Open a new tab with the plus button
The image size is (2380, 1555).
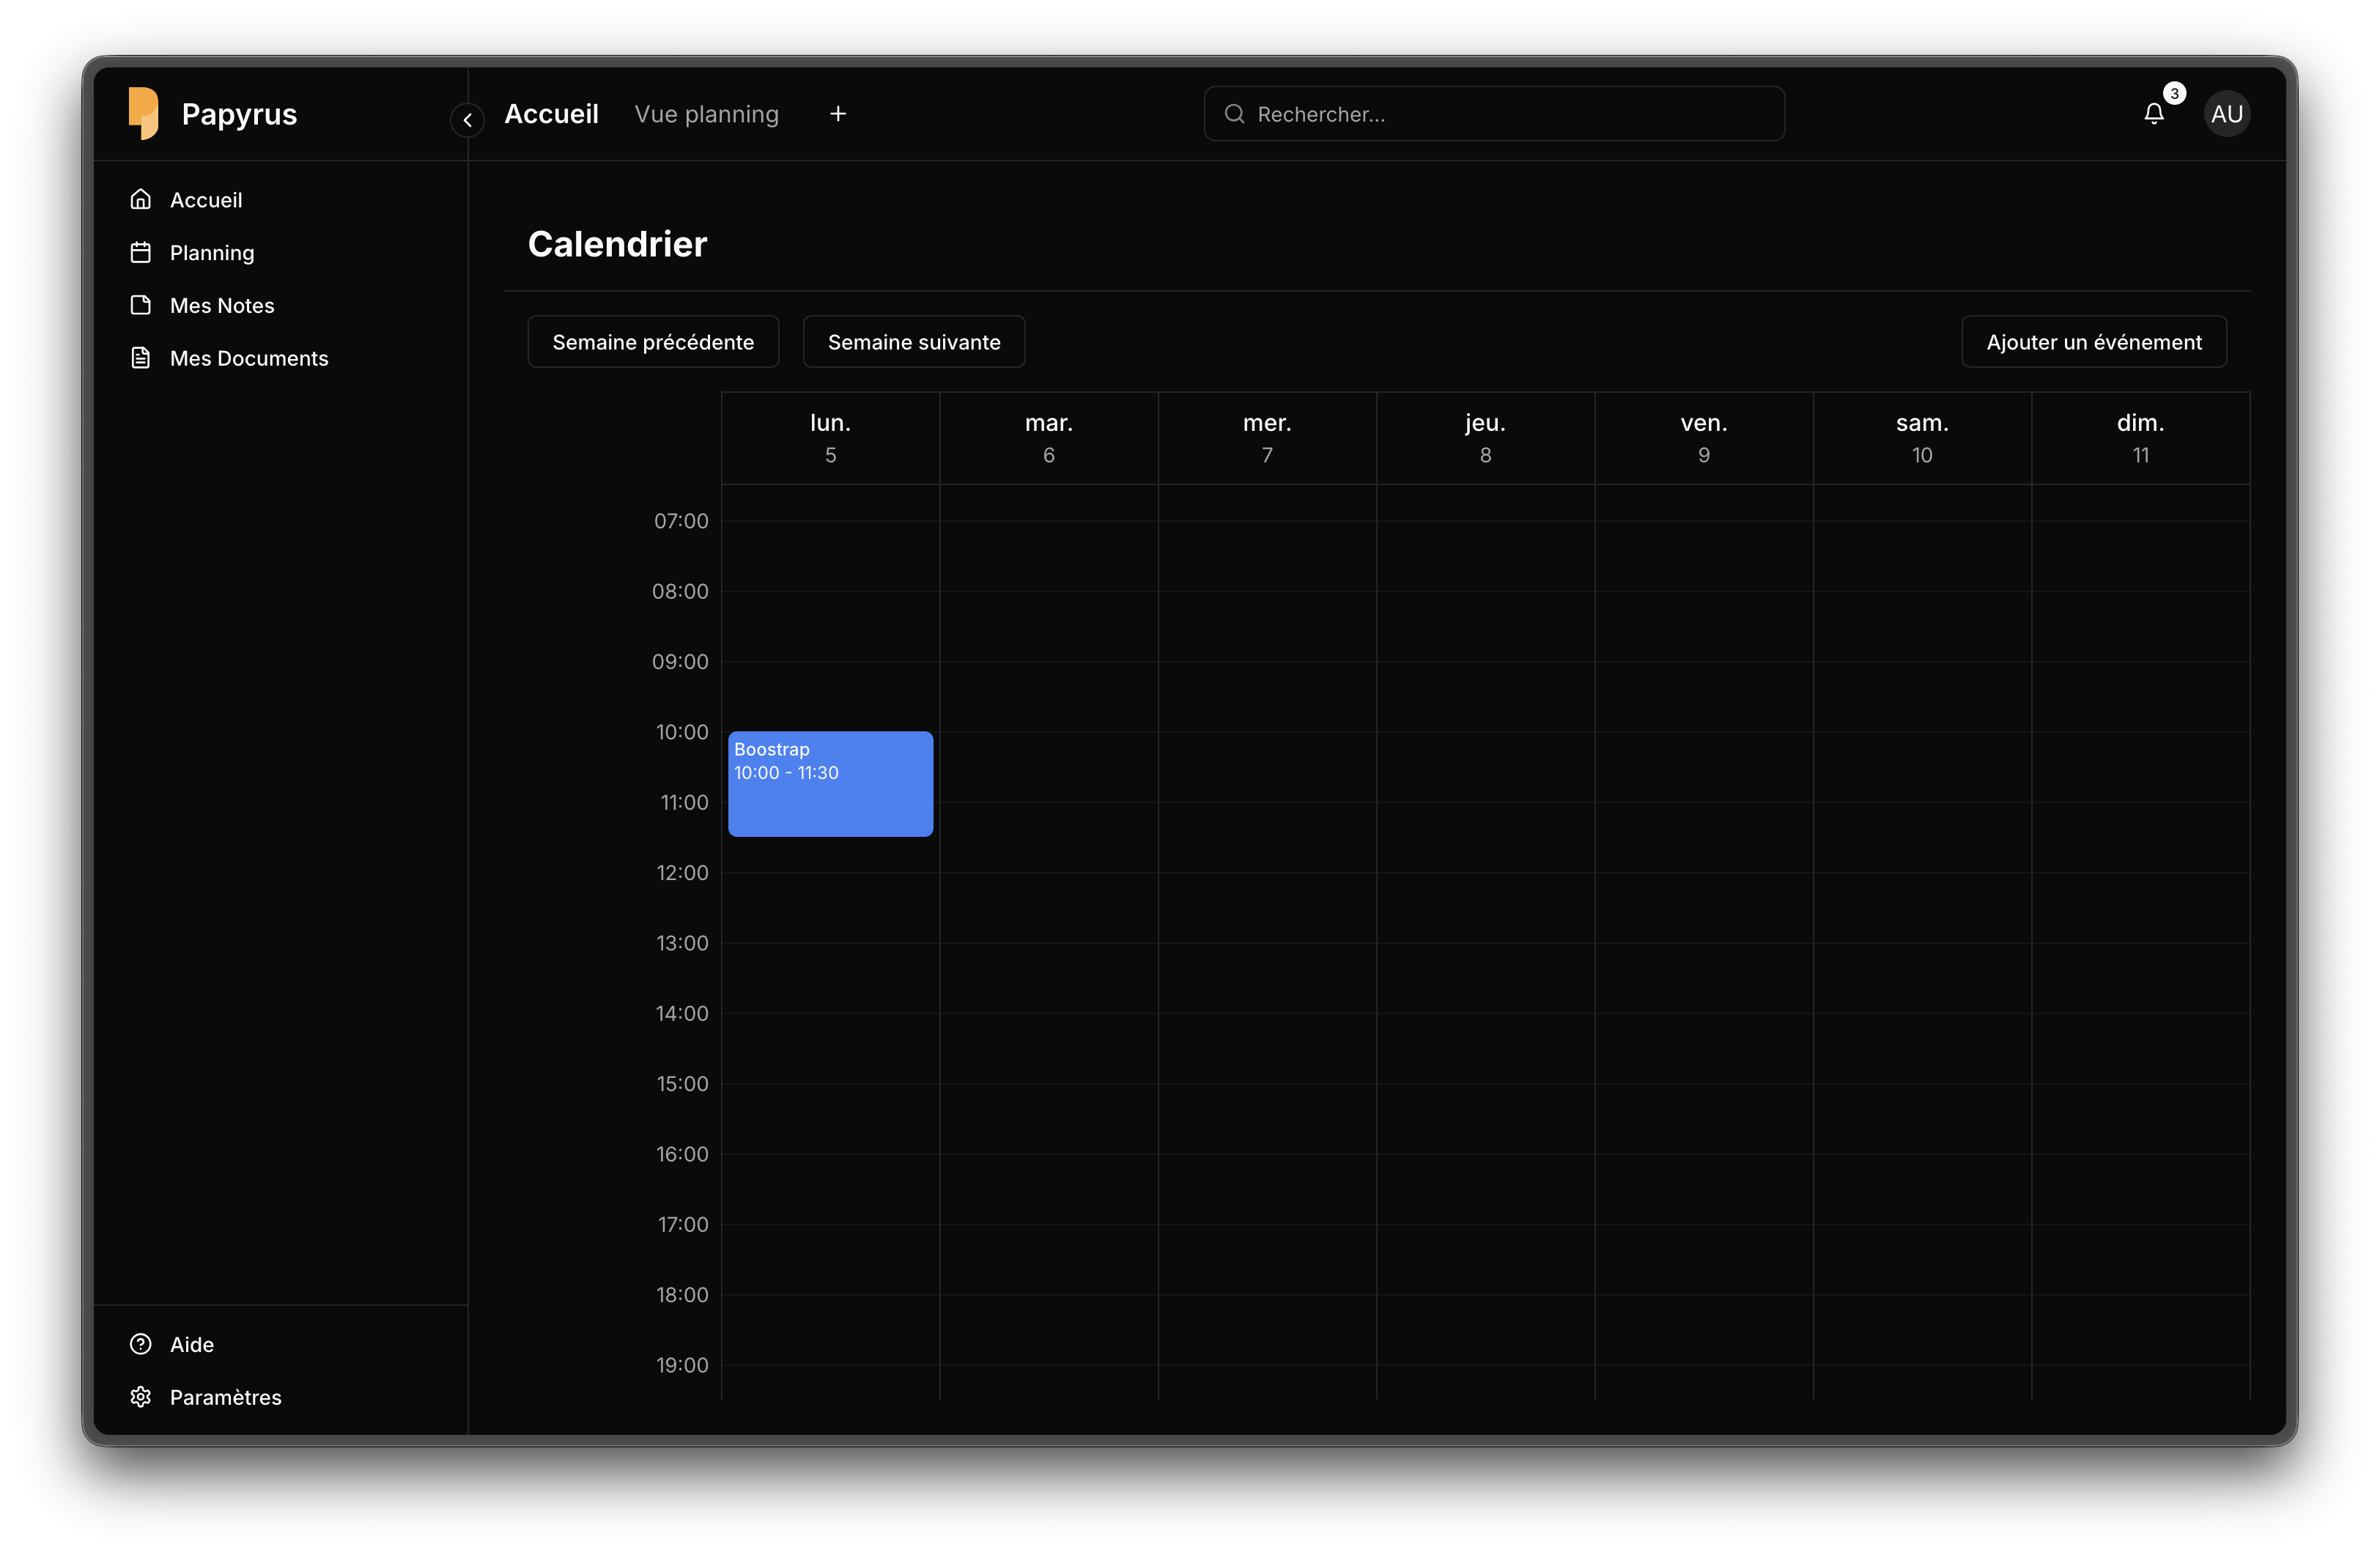click(x=837, y=113)
